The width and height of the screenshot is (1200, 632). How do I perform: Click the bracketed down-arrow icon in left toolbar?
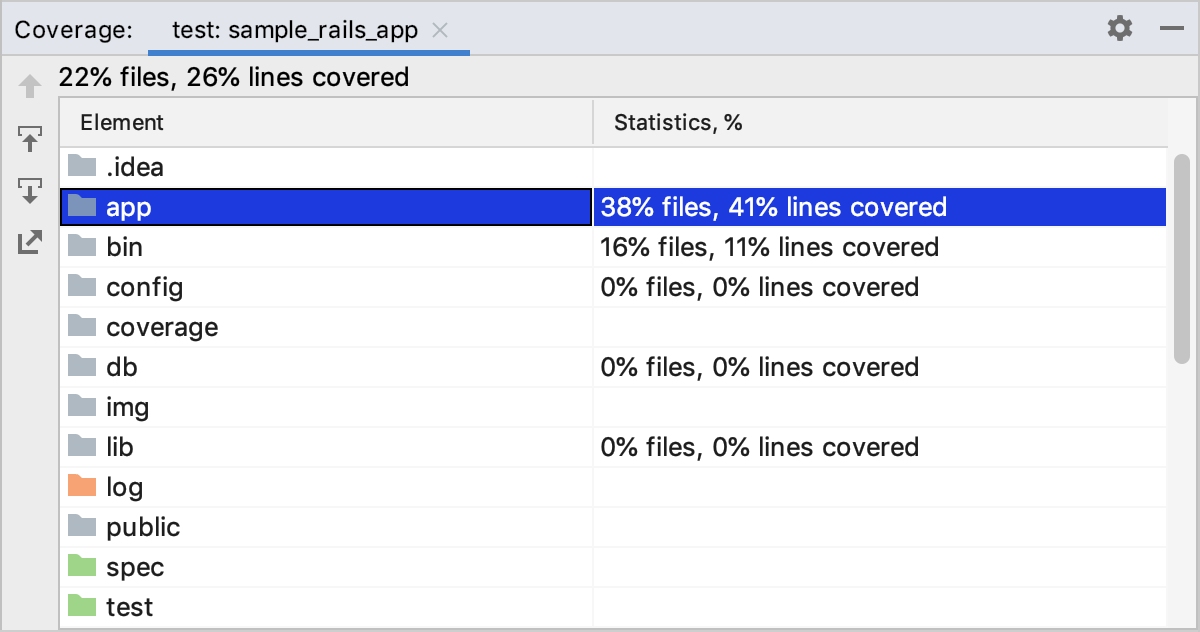31,190
